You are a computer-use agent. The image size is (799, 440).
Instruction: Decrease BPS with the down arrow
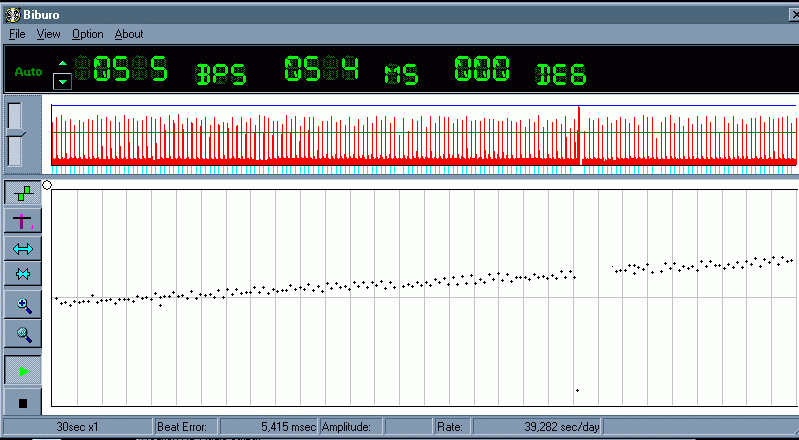pos(63,81)
